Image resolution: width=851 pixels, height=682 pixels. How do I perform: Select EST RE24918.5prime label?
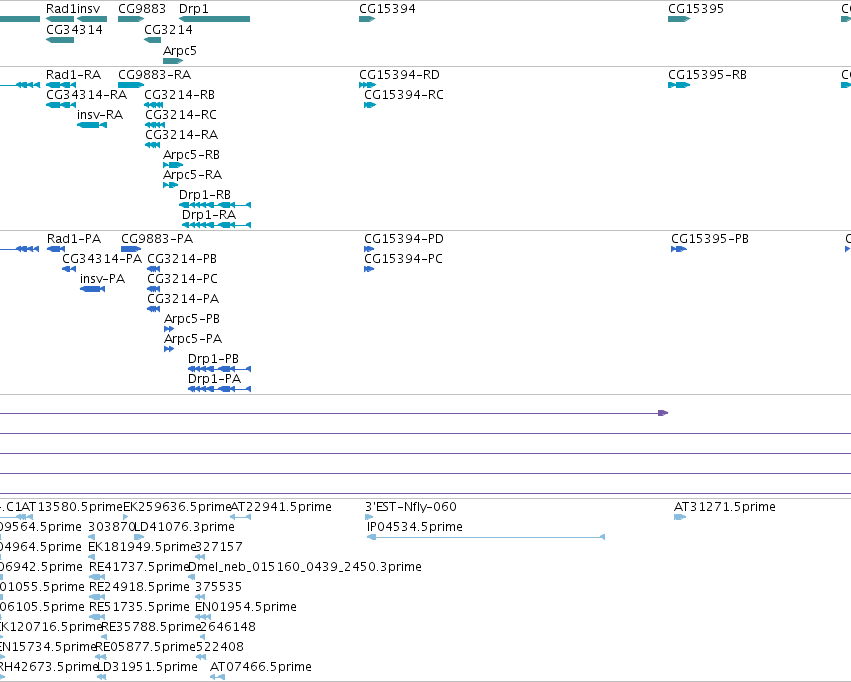139,587
